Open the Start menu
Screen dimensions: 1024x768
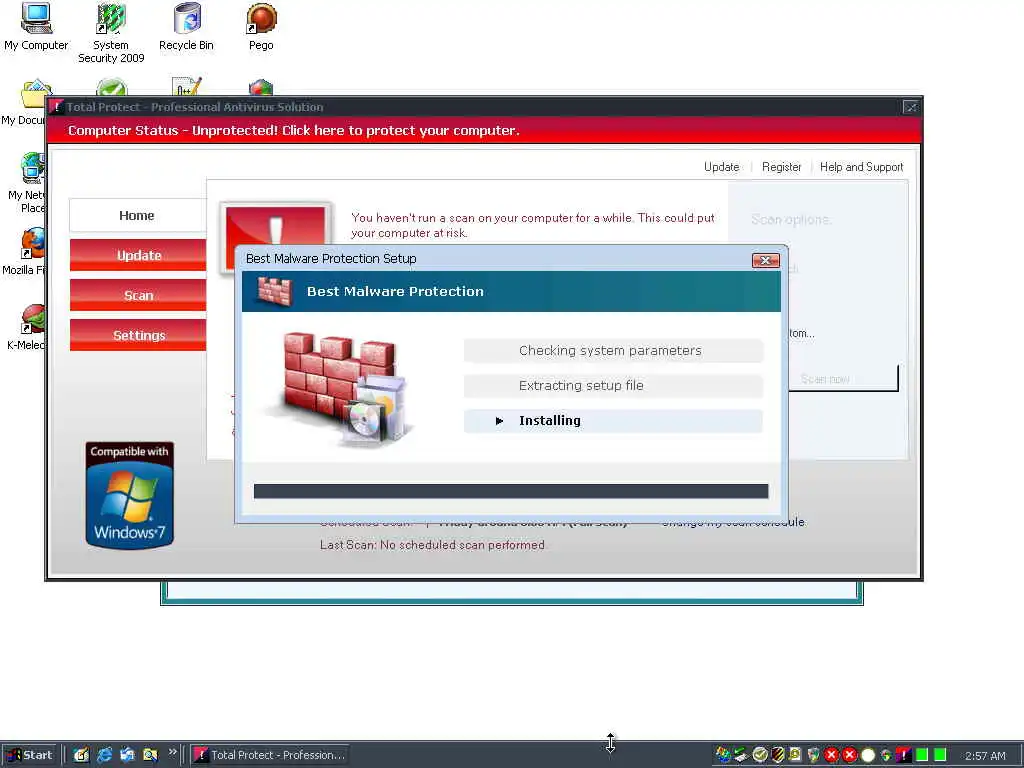click(31, 755)
